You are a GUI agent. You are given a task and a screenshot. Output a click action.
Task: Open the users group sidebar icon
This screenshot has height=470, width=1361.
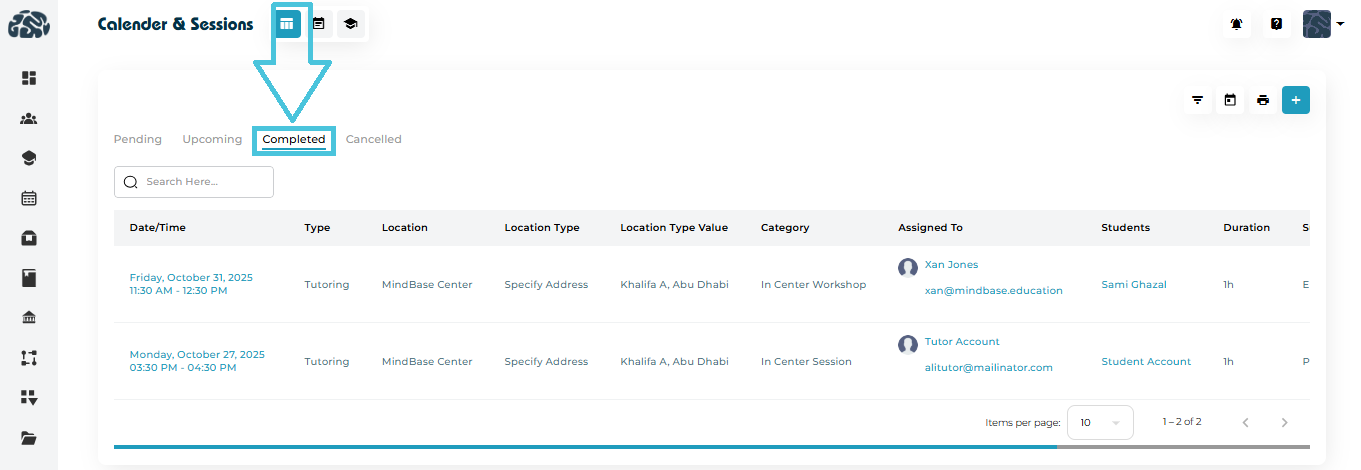[x=29, y=119]
